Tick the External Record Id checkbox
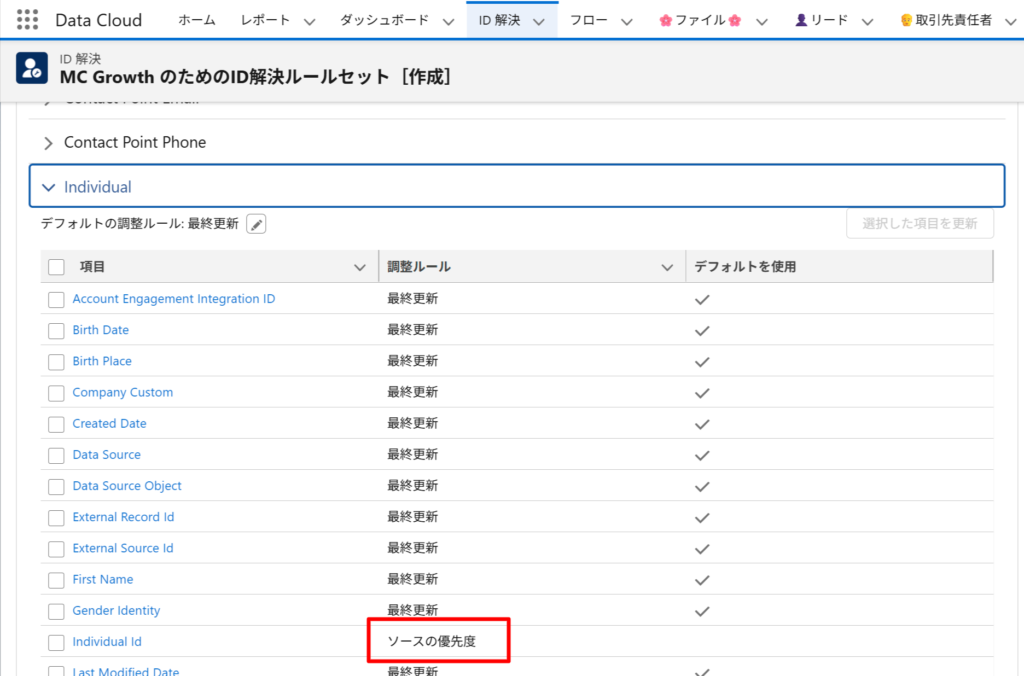This screenshot has width=1024, height=676. pyautogui.click(x=56, y=518)
